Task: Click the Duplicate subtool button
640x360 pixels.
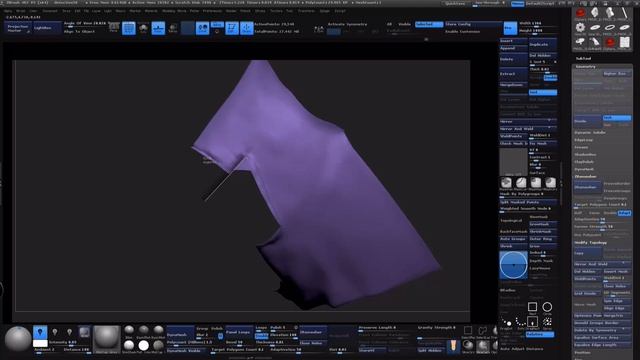Action: point(543,44)
